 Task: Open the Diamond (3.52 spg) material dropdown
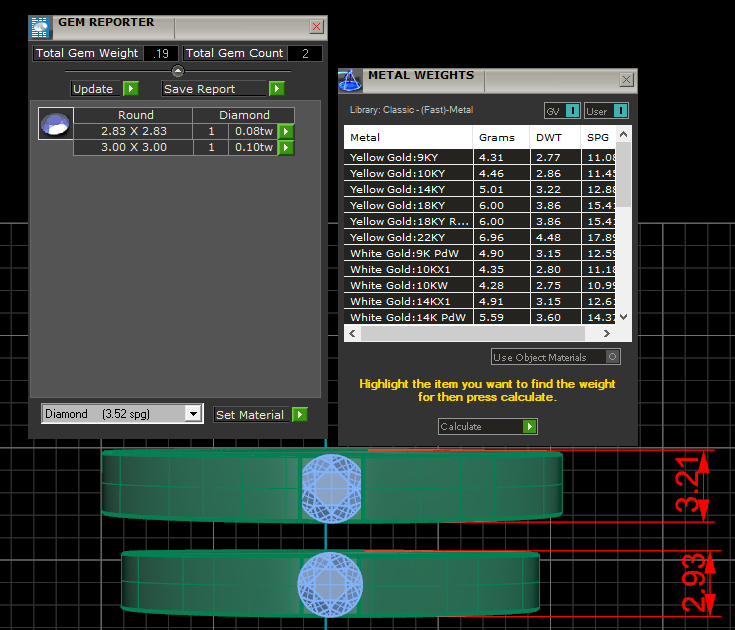193,414
